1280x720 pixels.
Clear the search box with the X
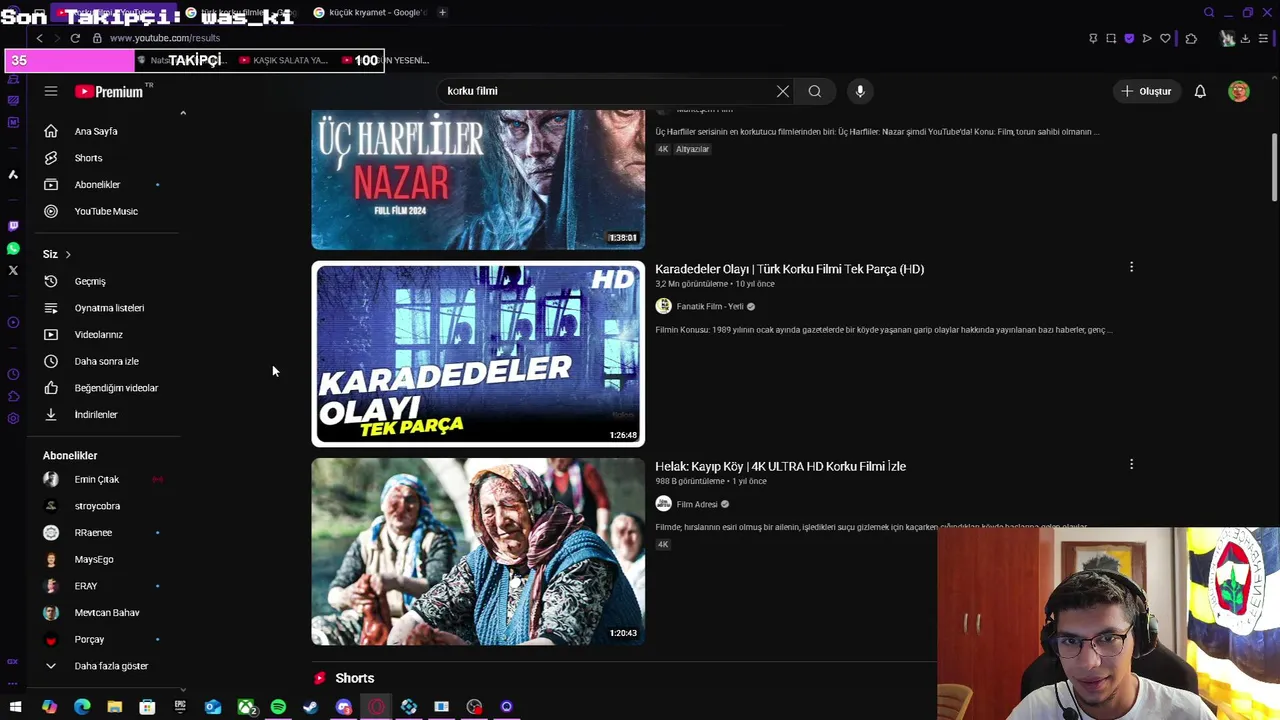(x=783, y=91)
